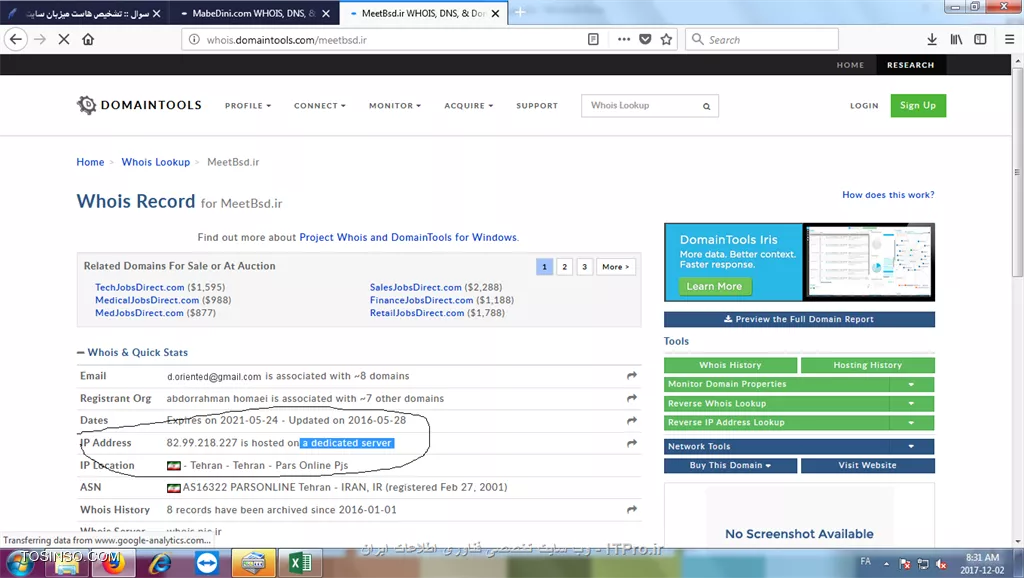Open the SalesJobsDirect.com link

pos(415,287)
